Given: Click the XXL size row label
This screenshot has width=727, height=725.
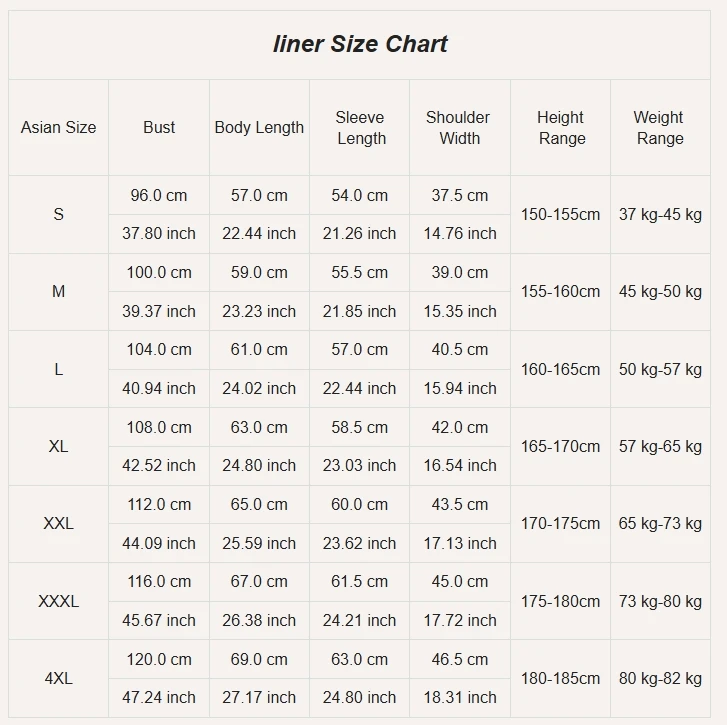Looking at the screenshot, I should tap(59, 523).
